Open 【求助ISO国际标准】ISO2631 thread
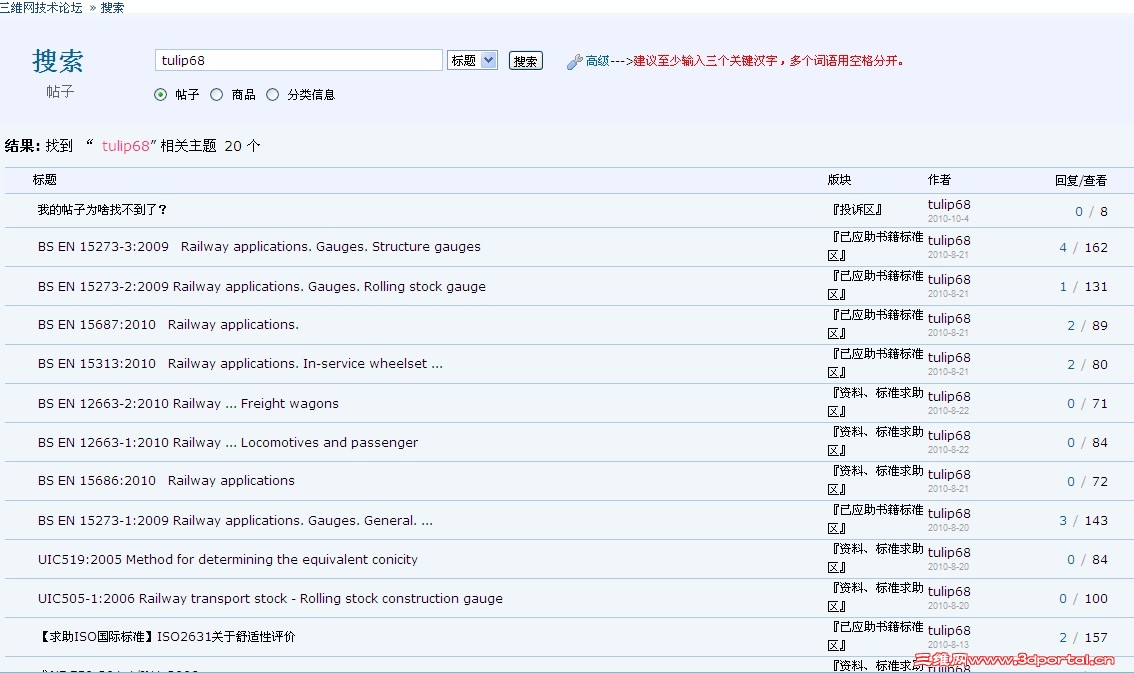Viewport: 1134px width, 673px height. point(166,637)
